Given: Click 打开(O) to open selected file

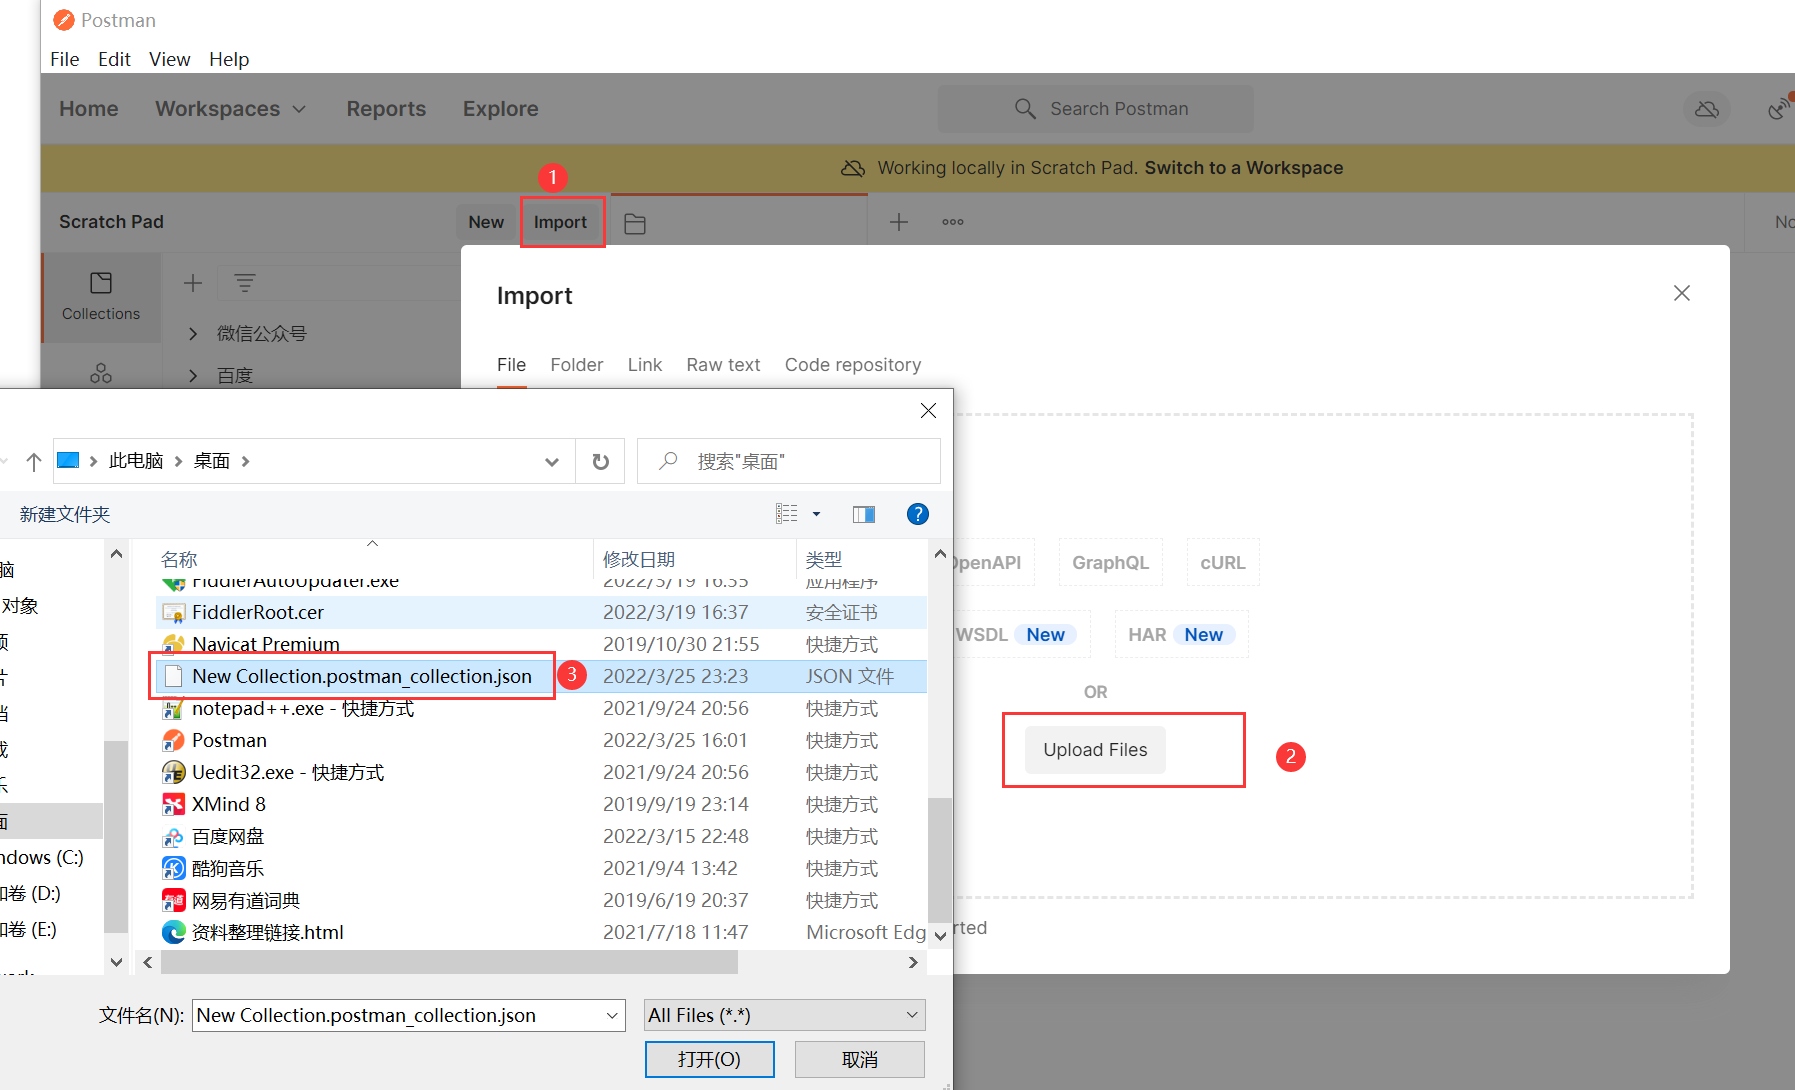Looking at the screenshot, I should [x=709, y=1059].
